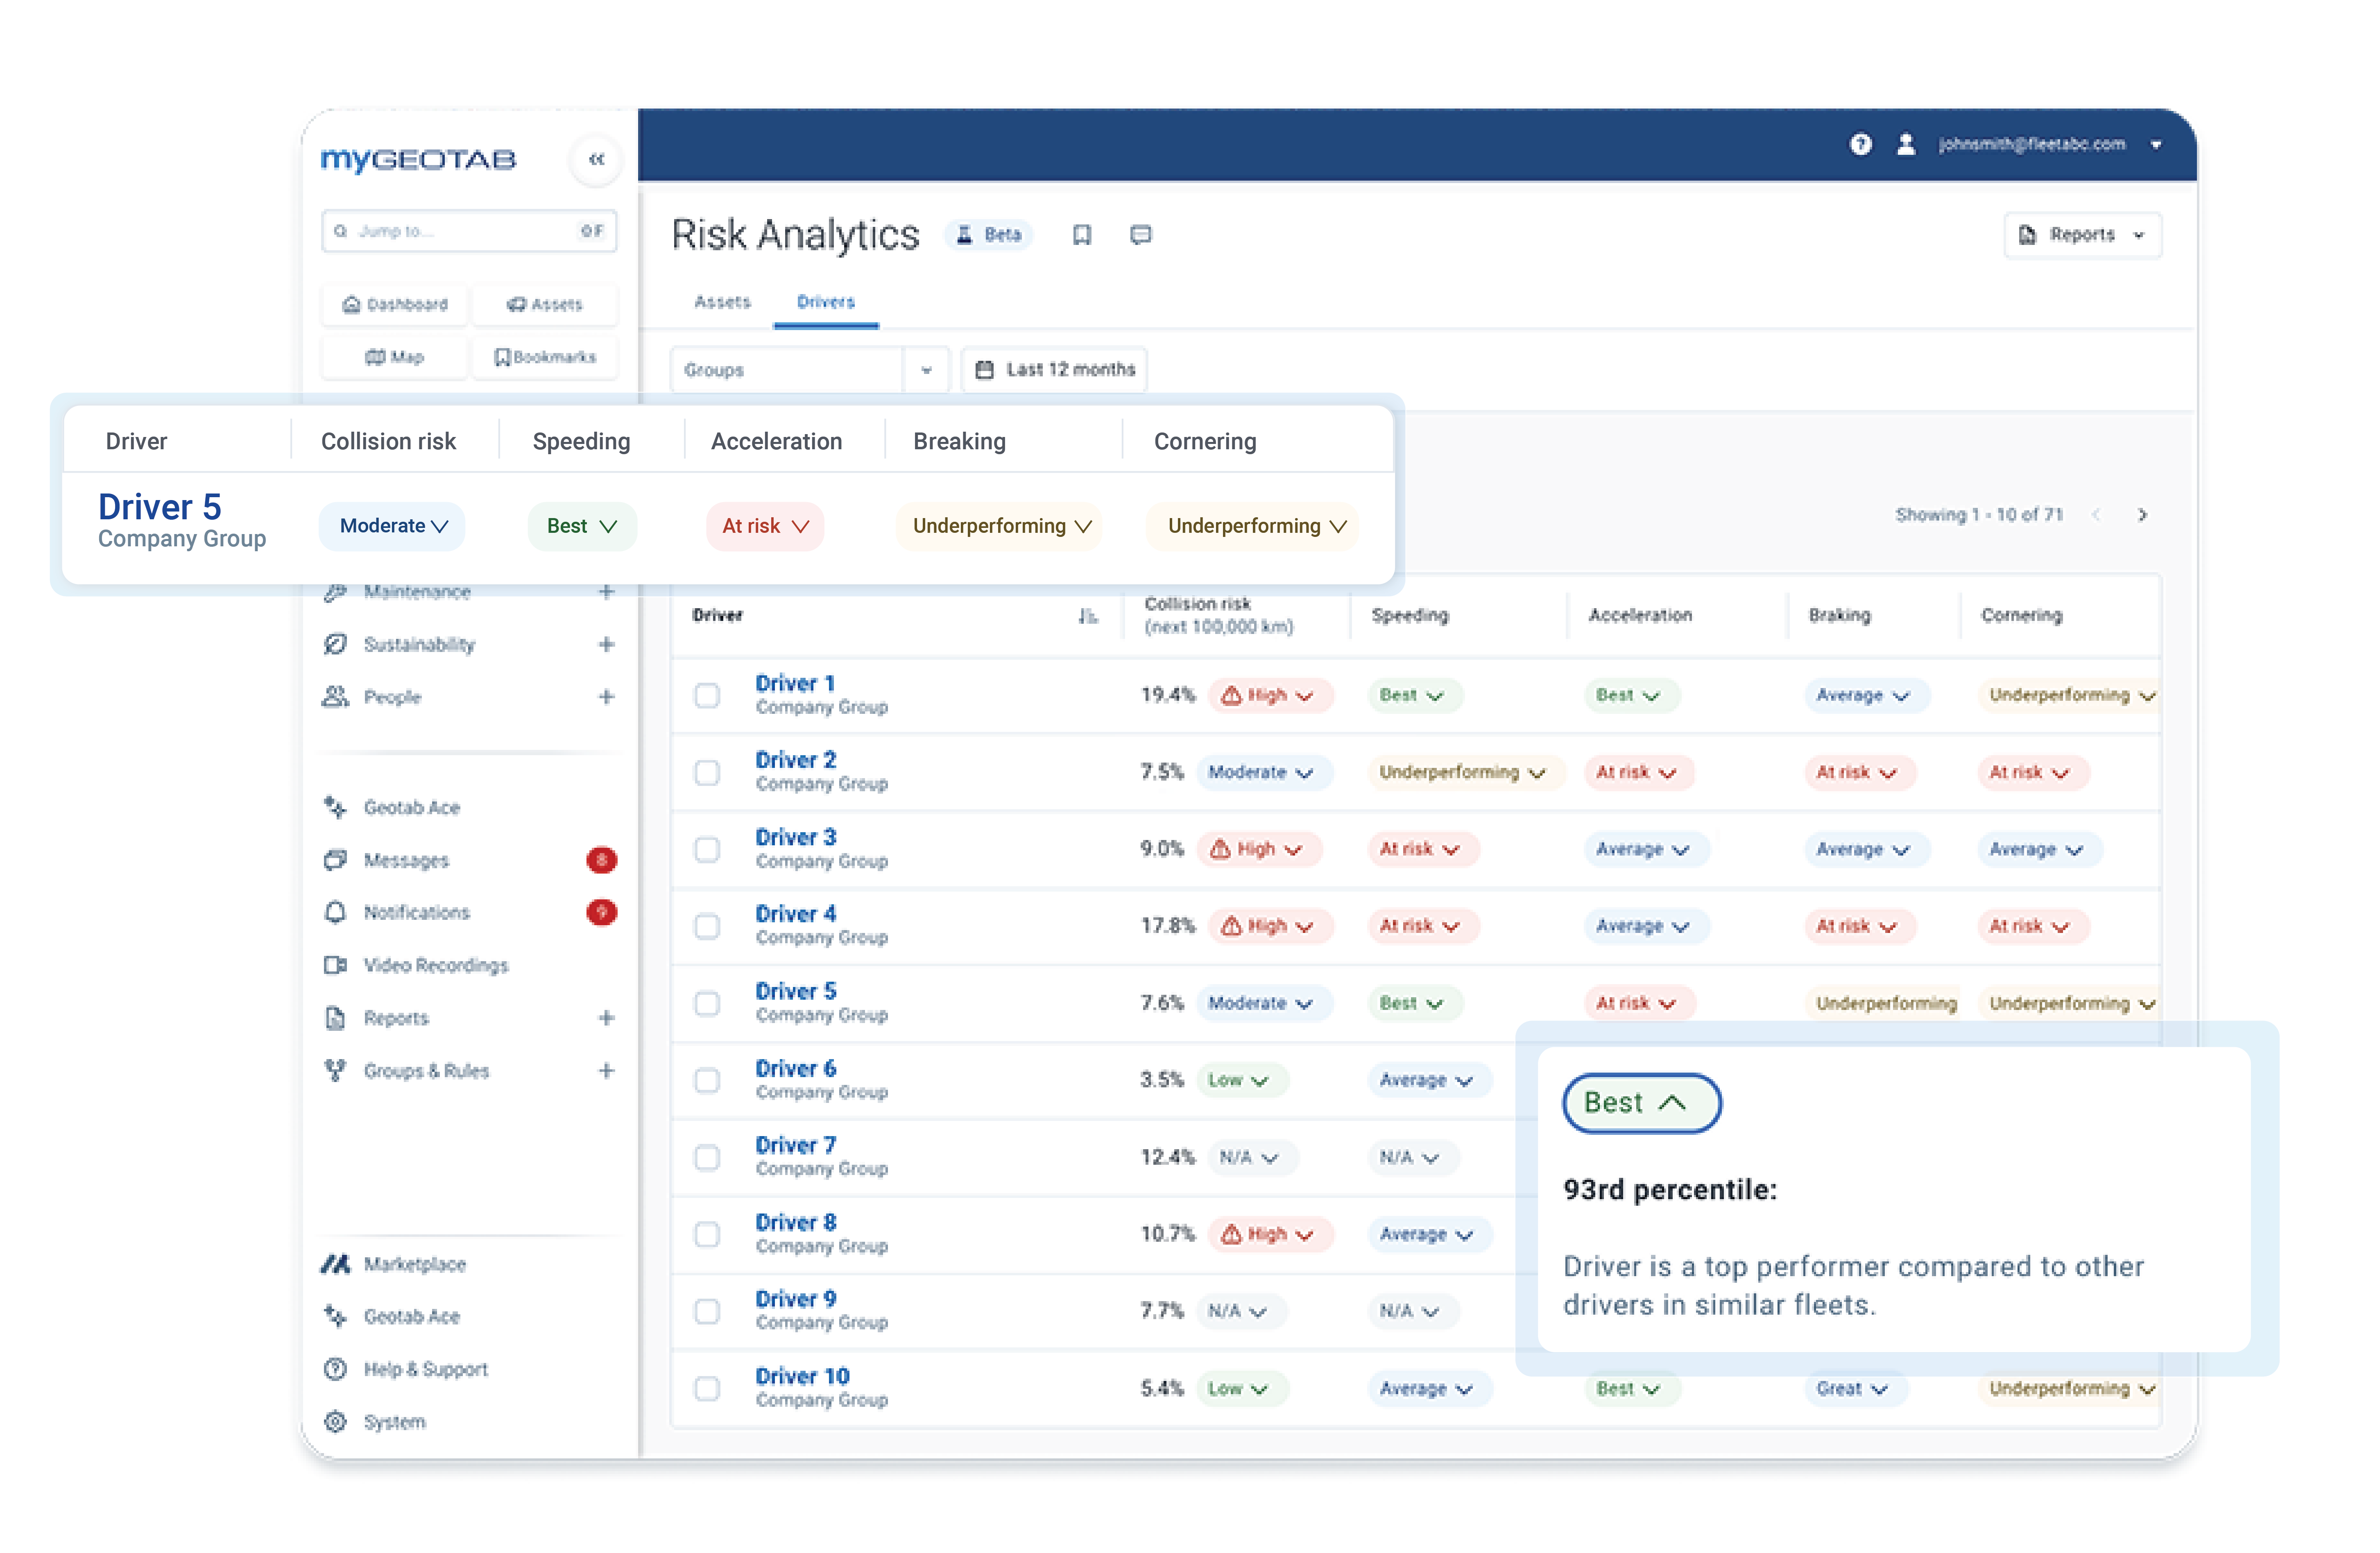Open Video Recordings in the sidebar

(434, 965)
